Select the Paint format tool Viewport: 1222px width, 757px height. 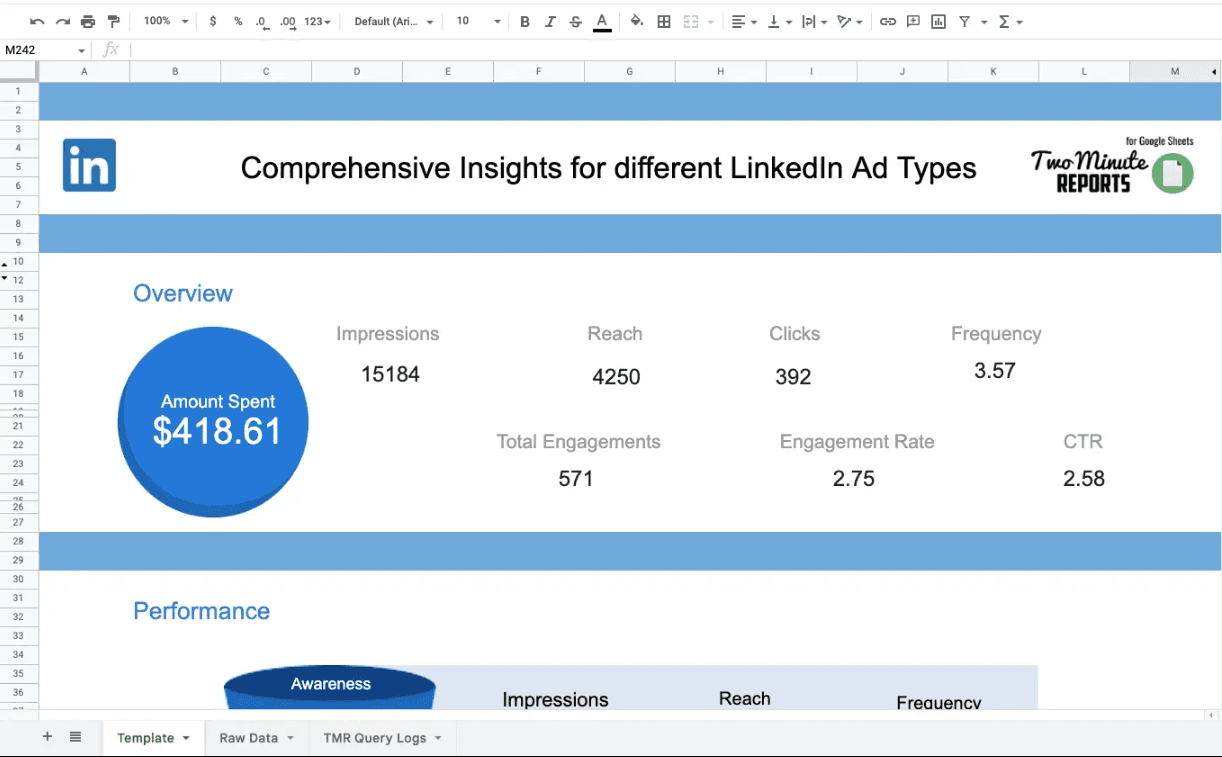coord(113,20)
